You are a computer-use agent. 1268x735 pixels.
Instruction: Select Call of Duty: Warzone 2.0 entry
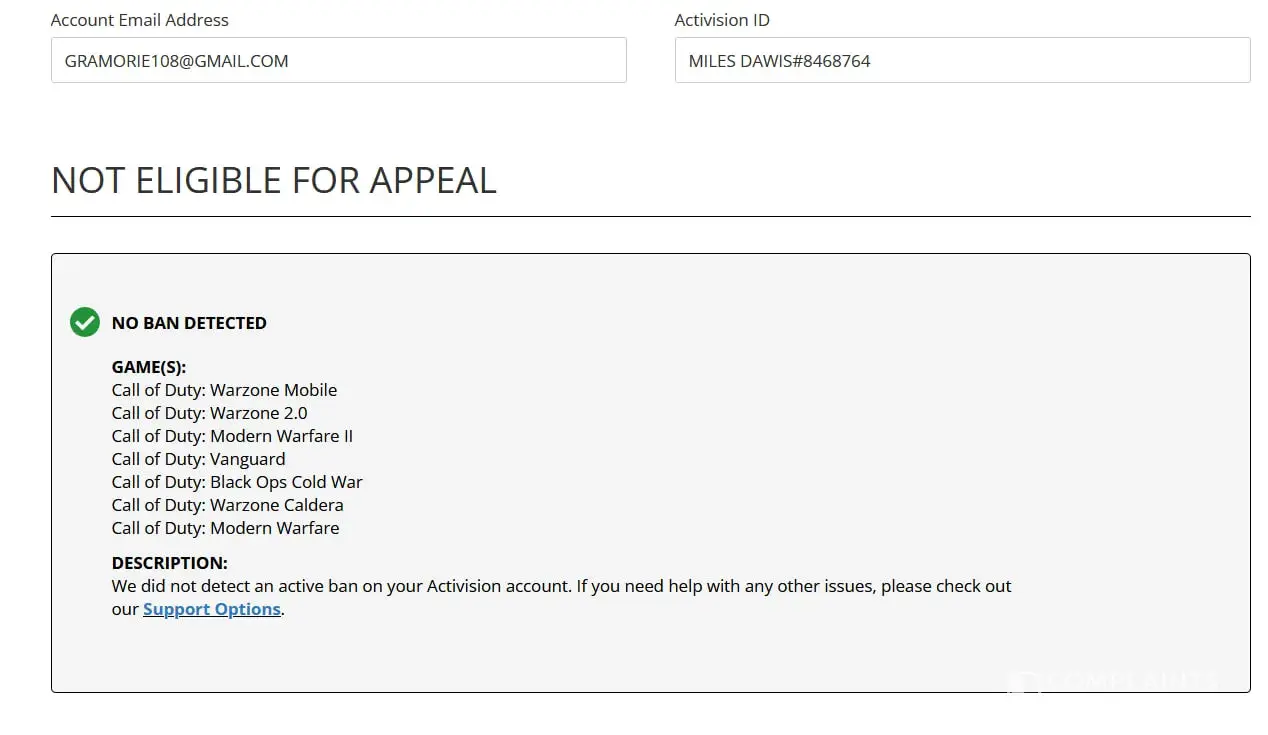click(210, 413)
